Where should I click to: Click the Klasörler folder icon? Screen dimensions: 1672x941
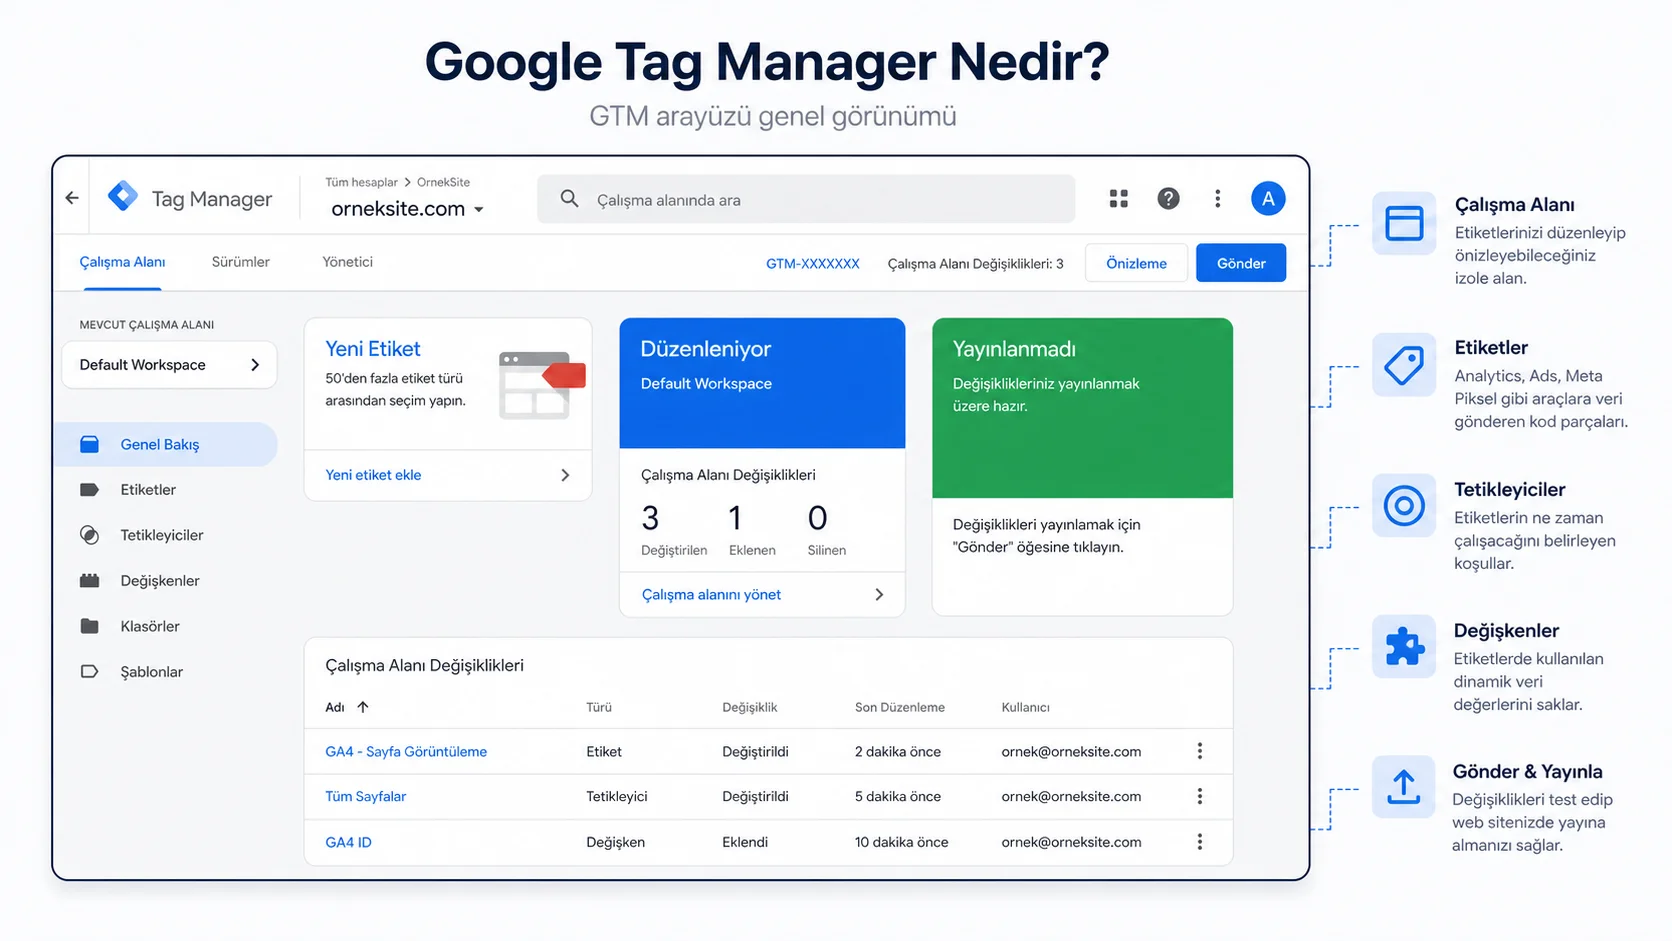(x=89, y=626)
